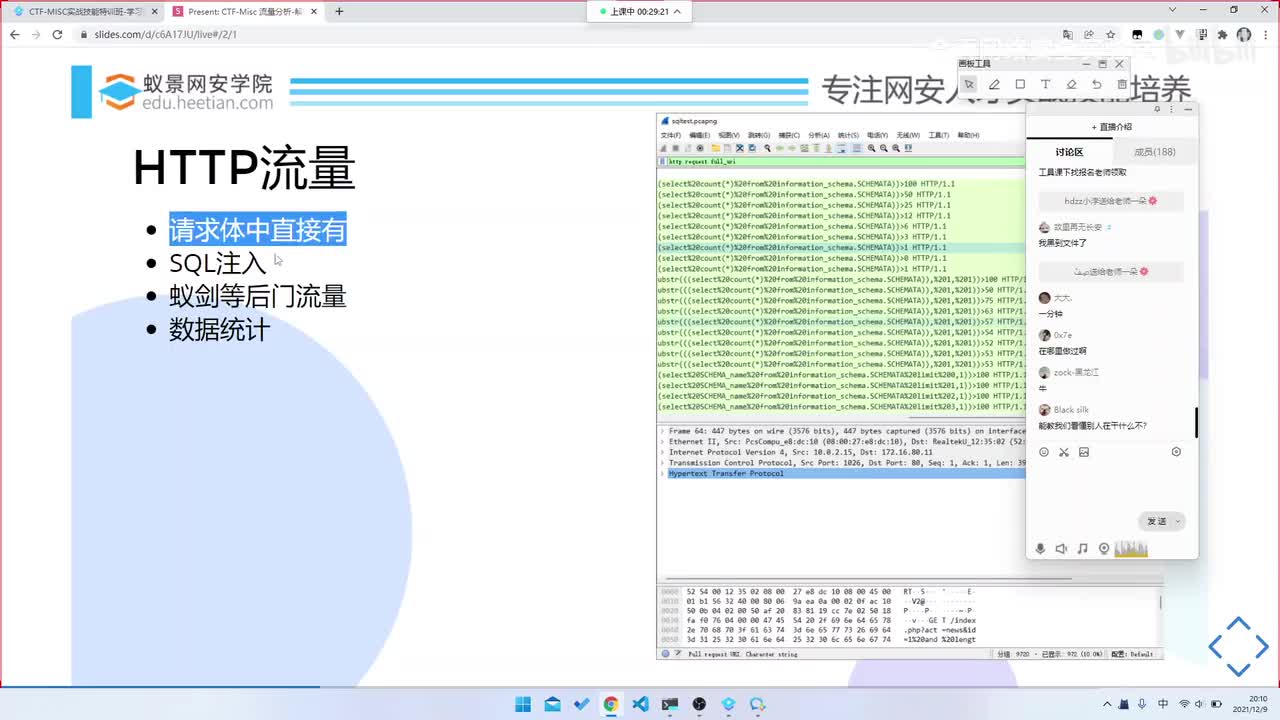The height and width of the screenshot is (720, 1280).
Task: Open Visual Studio Code from taskbar
Action: (640, 704)
